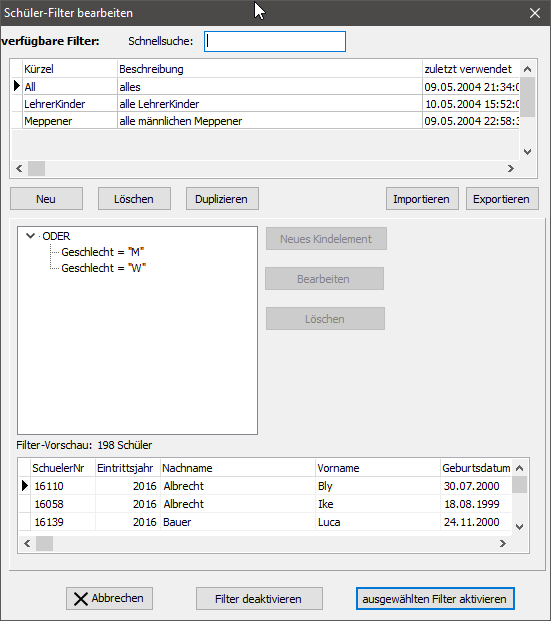Click Löschen below the filter list
This screenshot has height=621, width=551.
tap(134, 199)
